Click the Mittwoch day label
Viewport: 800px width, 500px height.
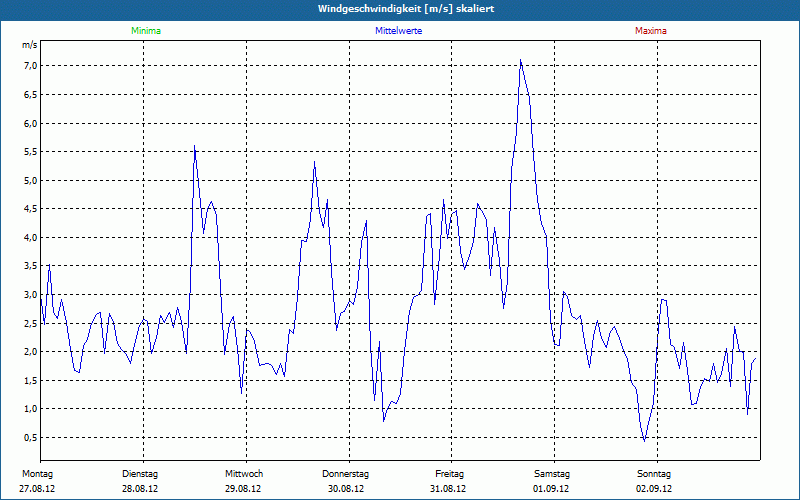pyautogui.click(x=244, y=474)
